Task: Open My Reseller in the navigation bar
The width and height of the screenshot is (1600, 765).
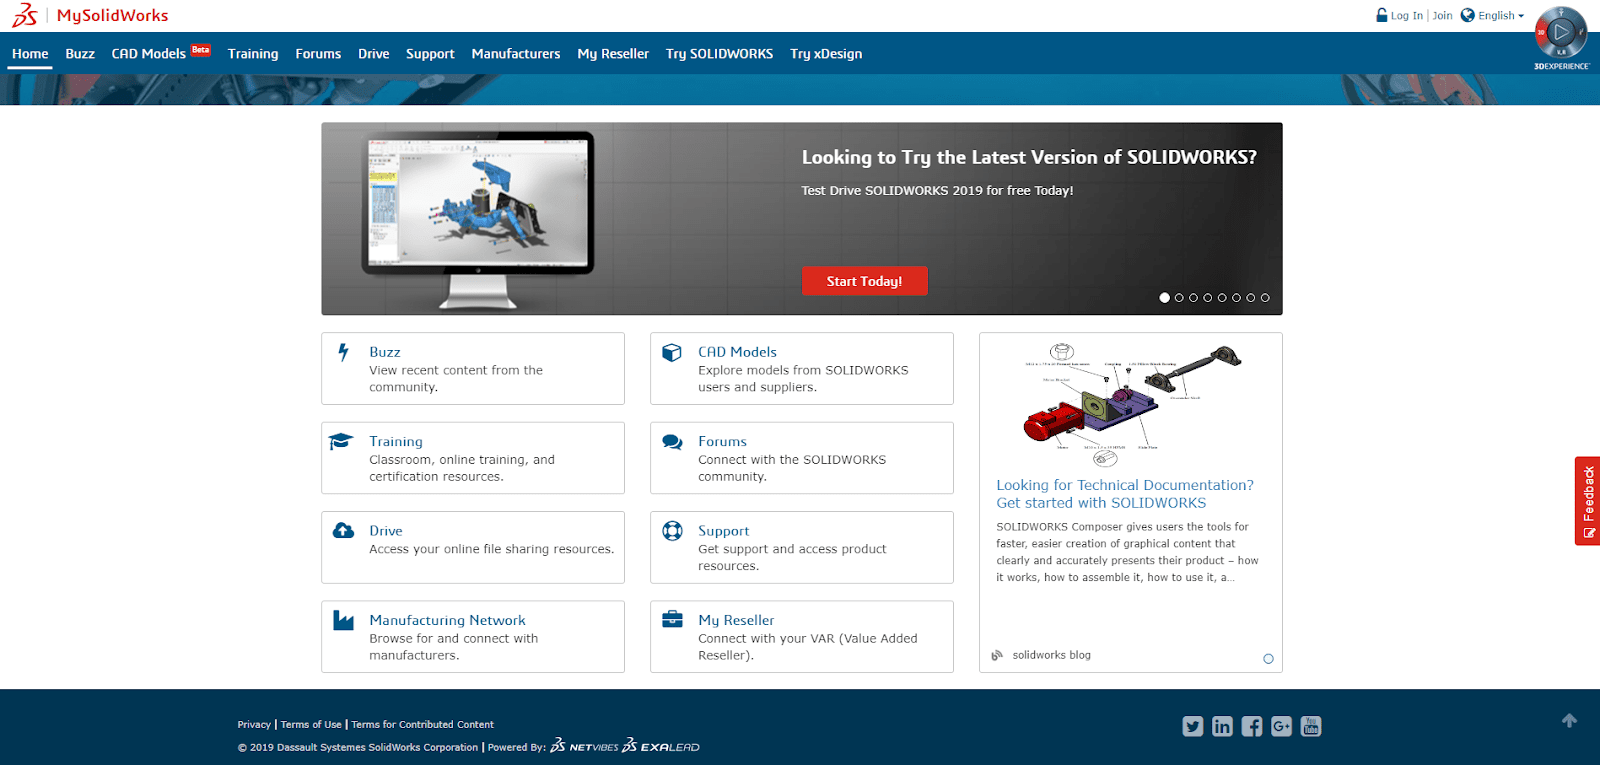Action: coord(613,54)
